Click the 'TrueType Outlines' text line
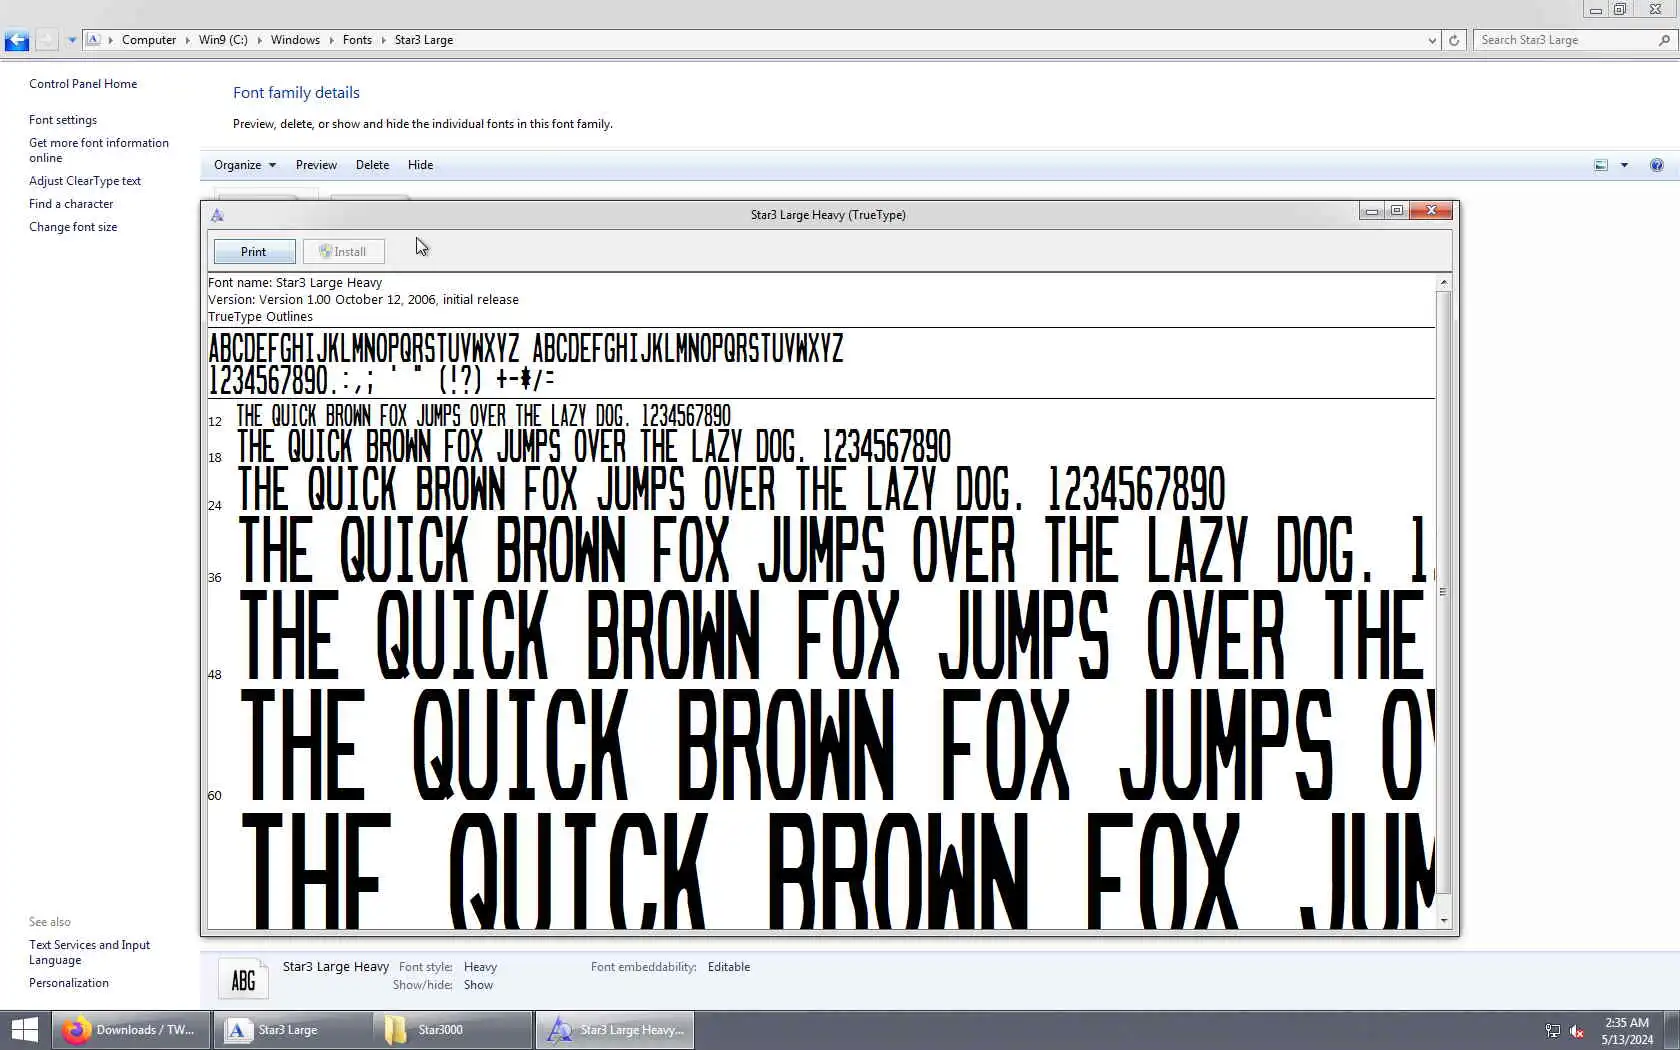 click(x=260, y=317)
